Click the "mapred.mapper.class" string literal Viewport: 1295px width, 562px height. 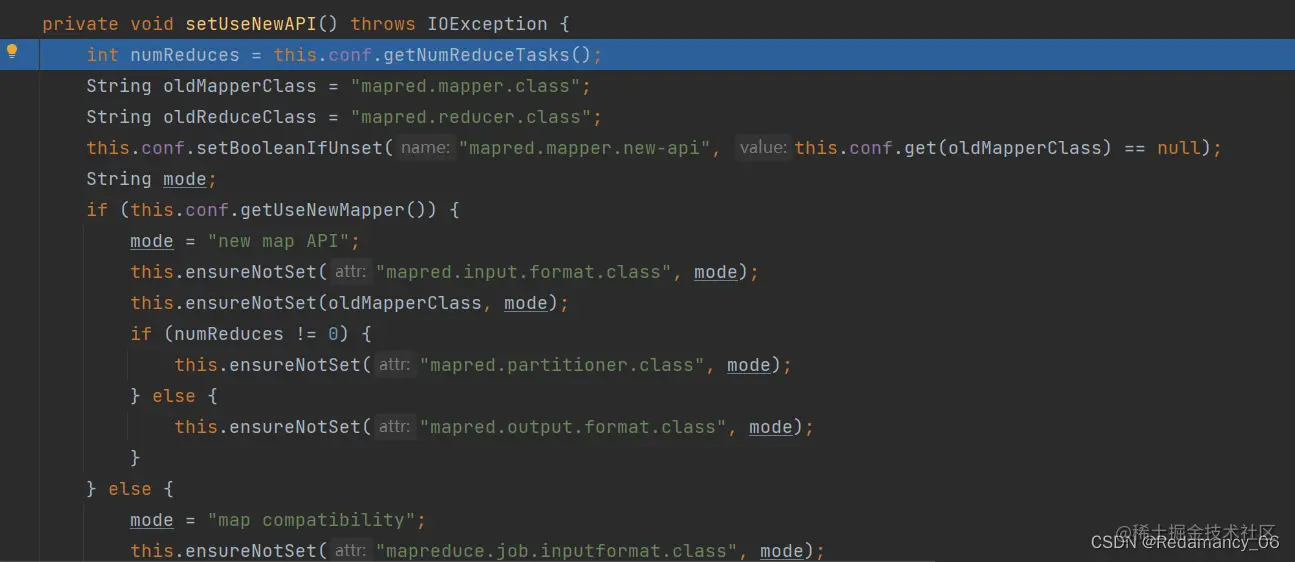point(465,86)
